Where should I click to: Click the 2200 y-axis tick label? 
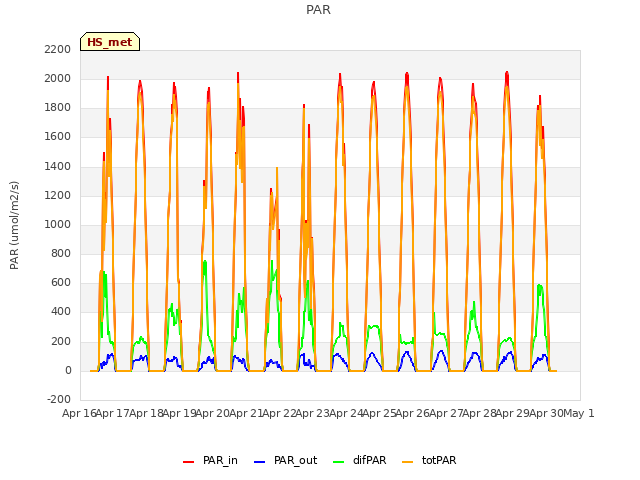(58, 49)
